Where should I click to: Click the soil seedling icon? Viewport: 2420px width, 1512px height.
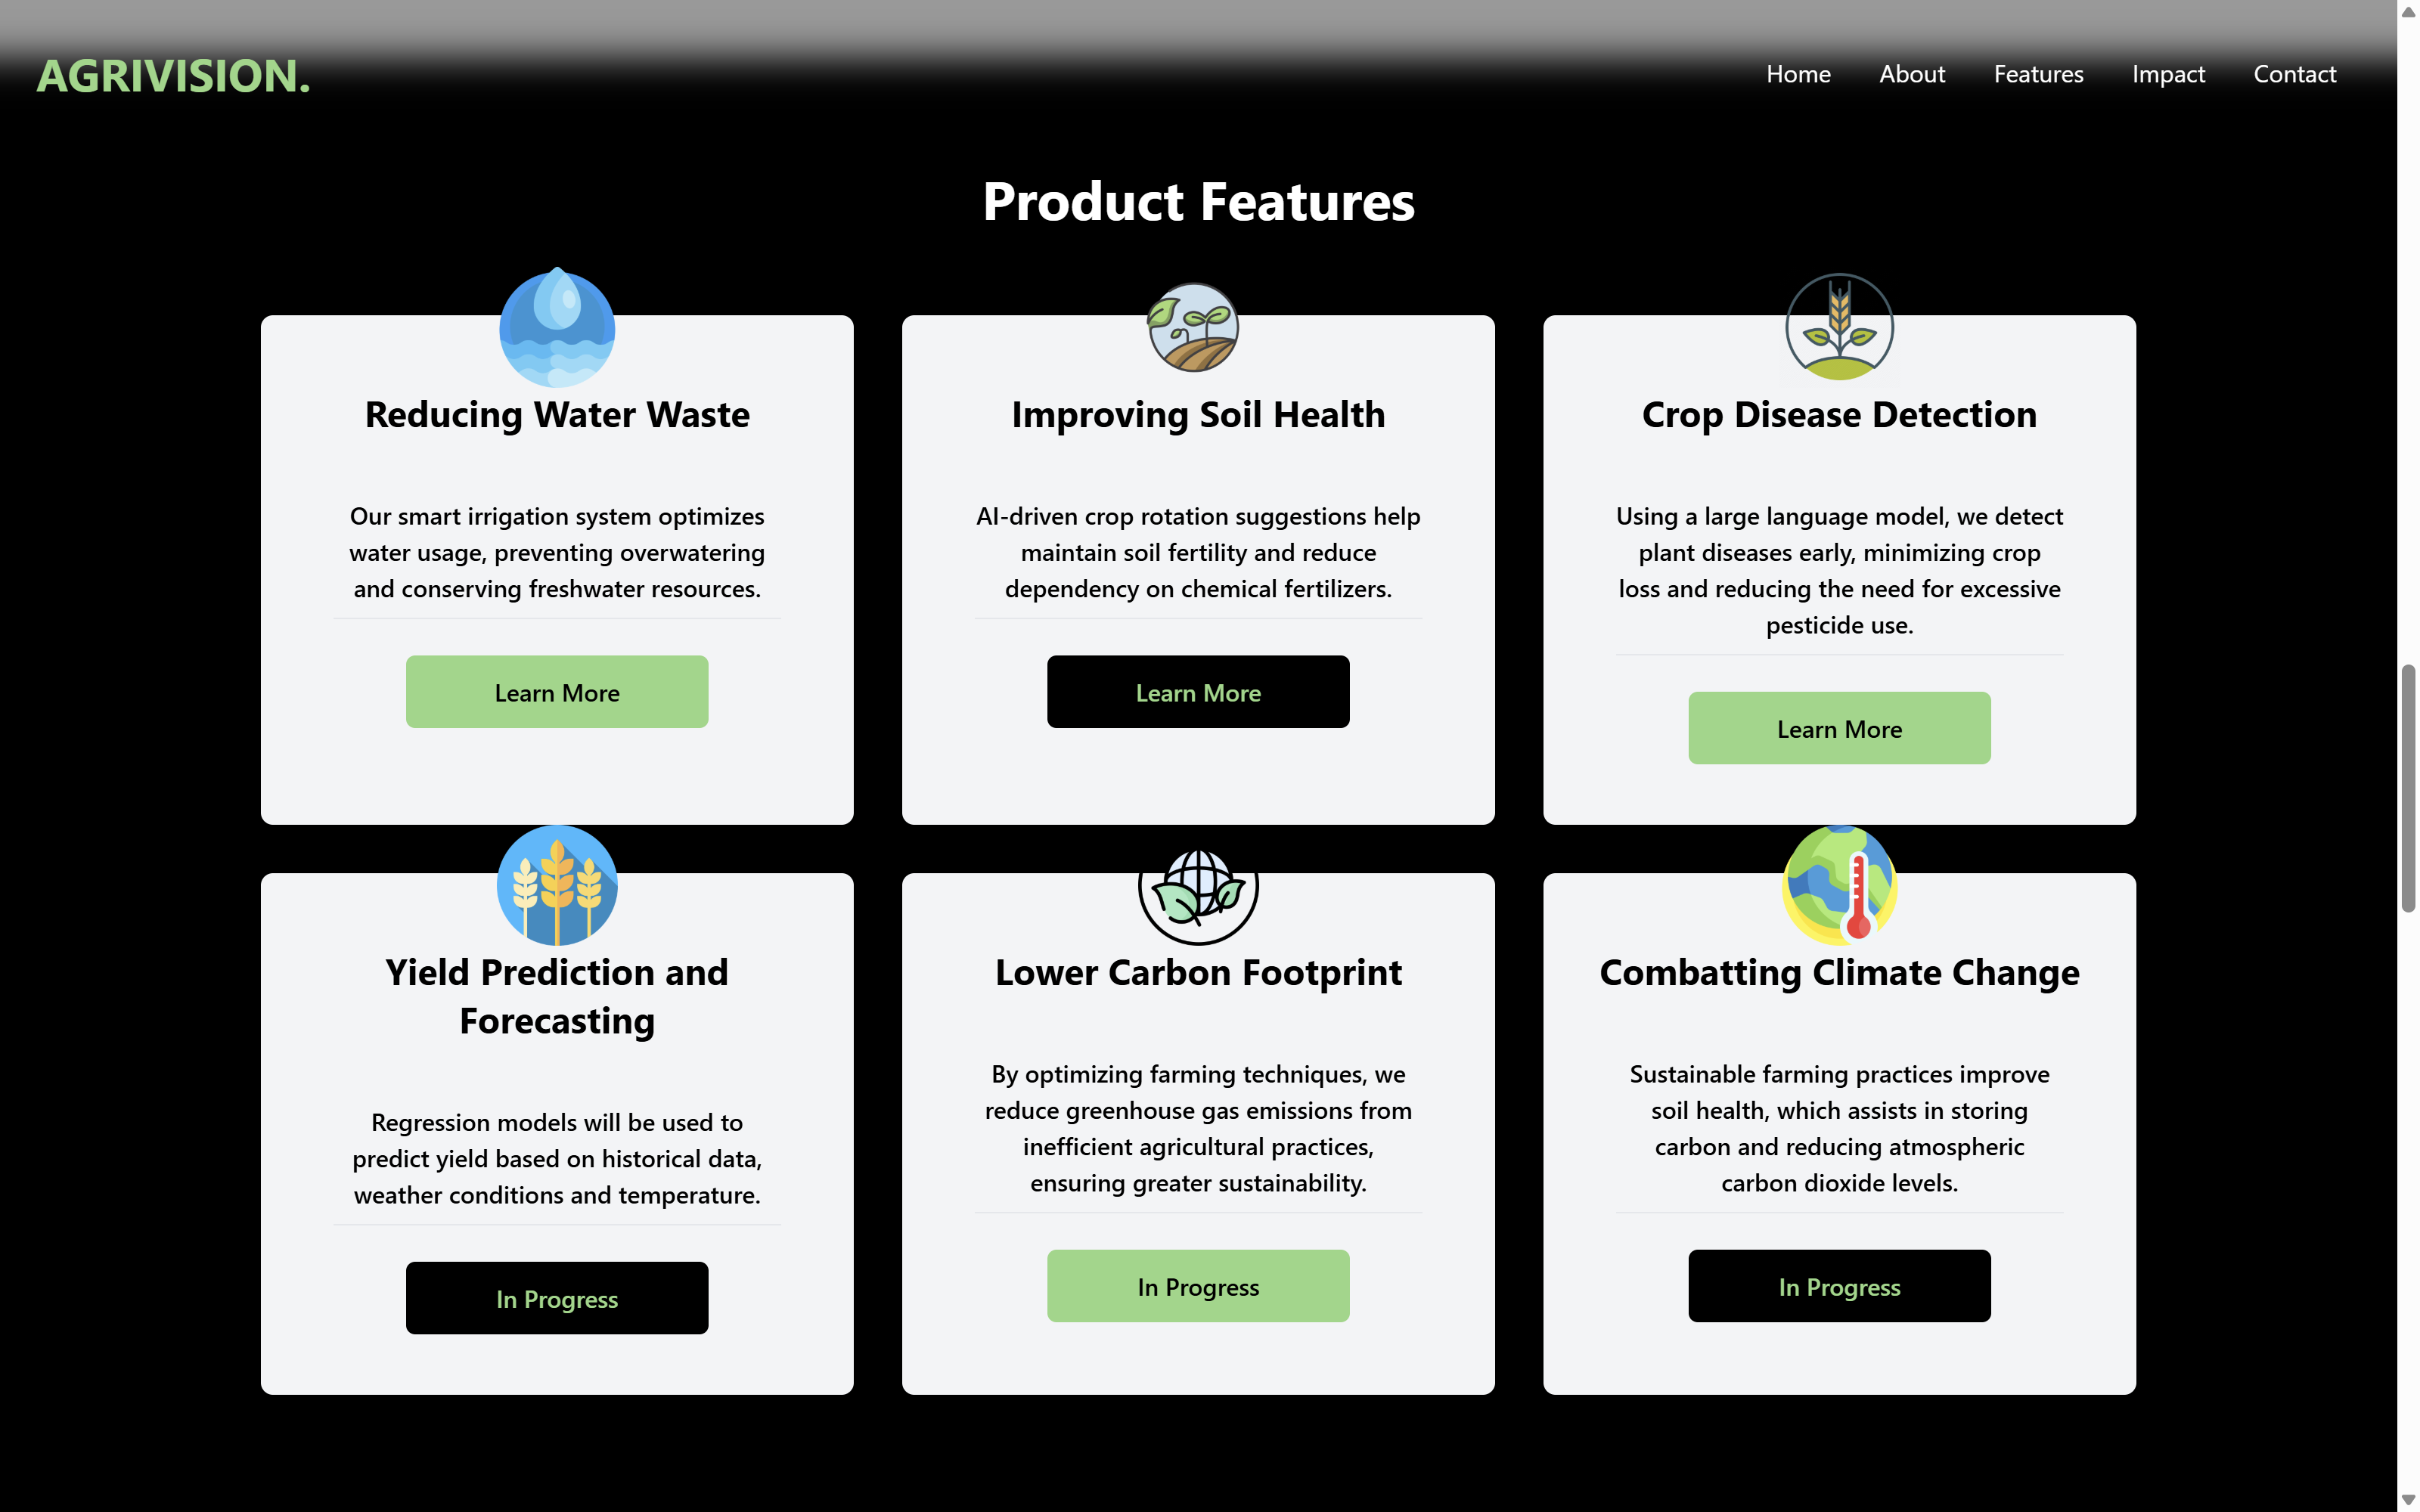point(1193,327)
